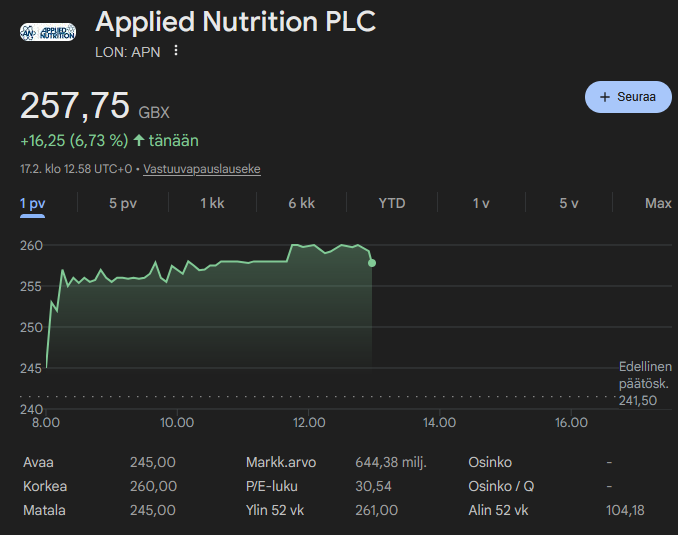Switch to the Max time range

click(658, 203)
